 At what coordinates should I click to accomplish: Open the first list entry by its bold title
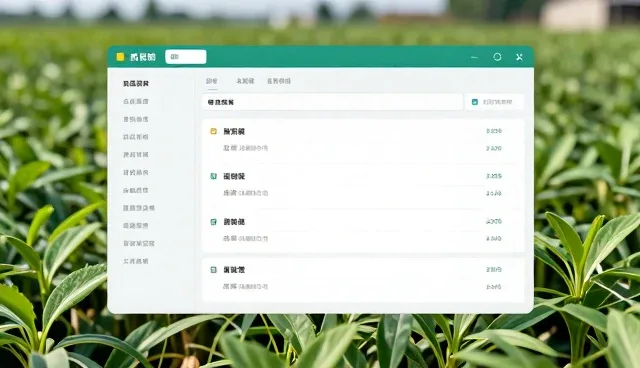pos(234,131)
